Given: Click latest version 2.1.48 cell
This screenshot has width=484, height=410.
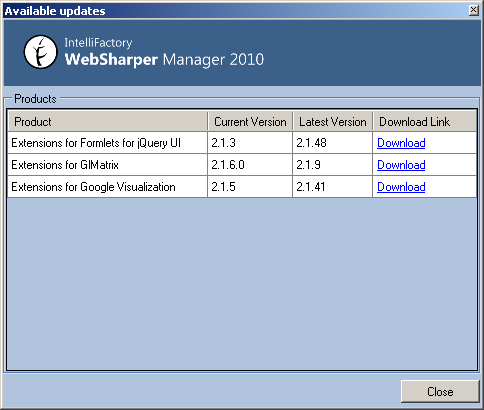Looking at the screenshot, I should [x=333, y=143].
